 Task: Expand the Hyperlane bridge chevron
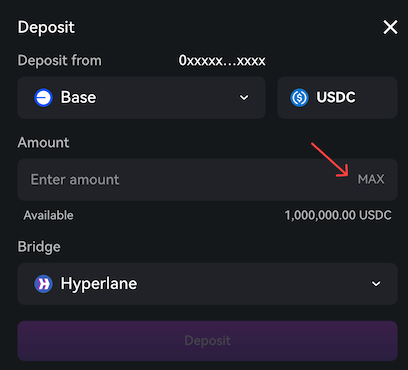[376, 284]
